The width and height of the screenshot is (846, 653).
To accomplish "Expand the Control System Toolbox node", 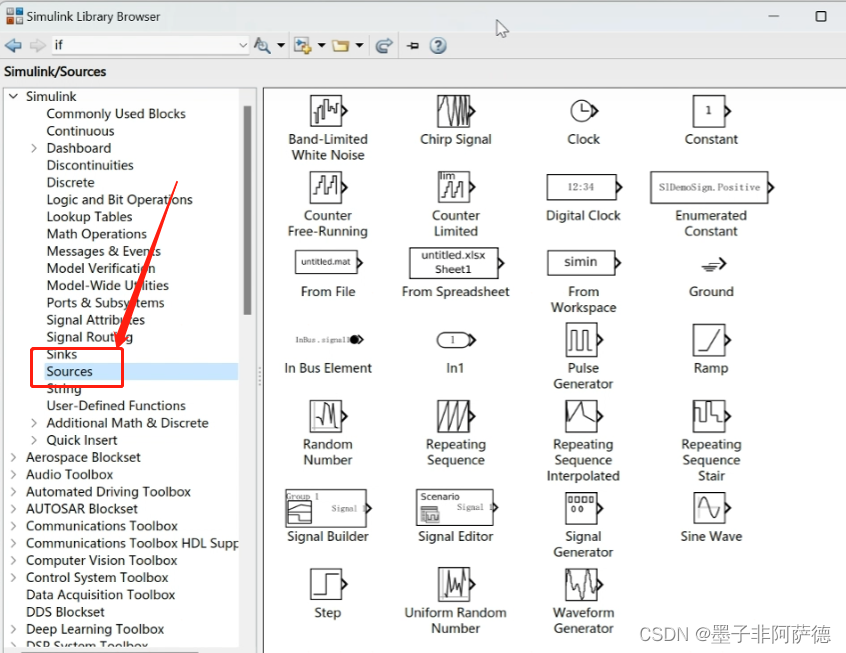I will pos(13,577).
